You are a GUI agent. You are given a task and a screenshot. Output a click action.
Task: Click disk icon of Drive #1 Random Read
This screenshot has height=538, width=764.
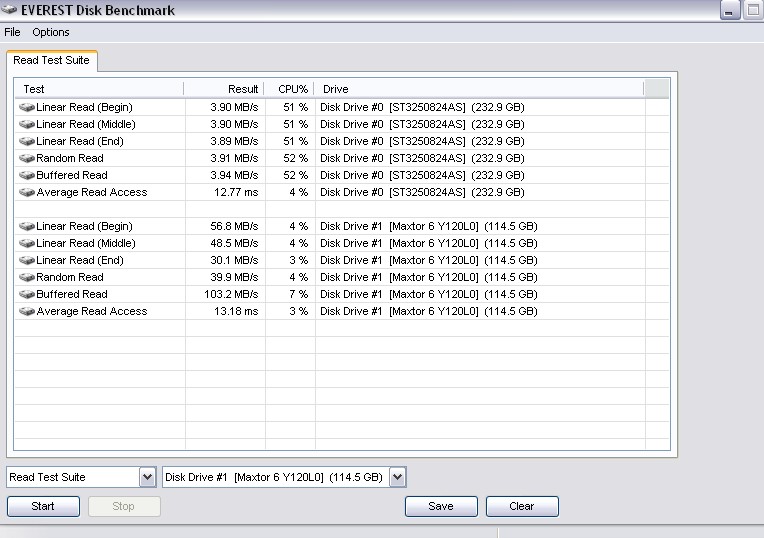coord(27,278)
